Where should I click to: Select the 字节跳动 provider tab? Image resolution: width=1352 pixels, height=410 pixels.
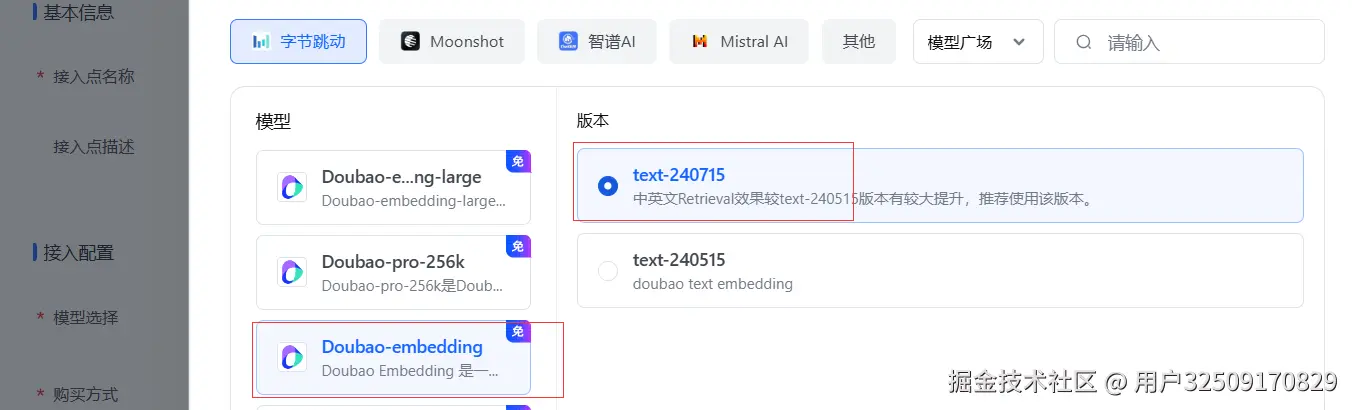click(298, 41)
